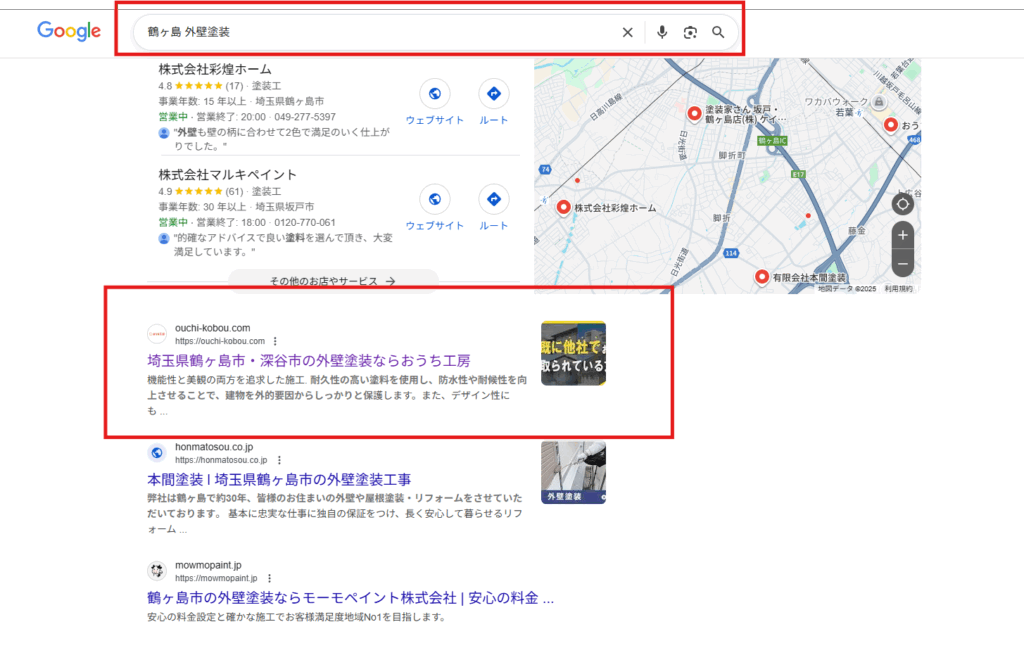
Task: Get route directions to 株式会社彩煌ホーム
Action: tap(493, 94)
